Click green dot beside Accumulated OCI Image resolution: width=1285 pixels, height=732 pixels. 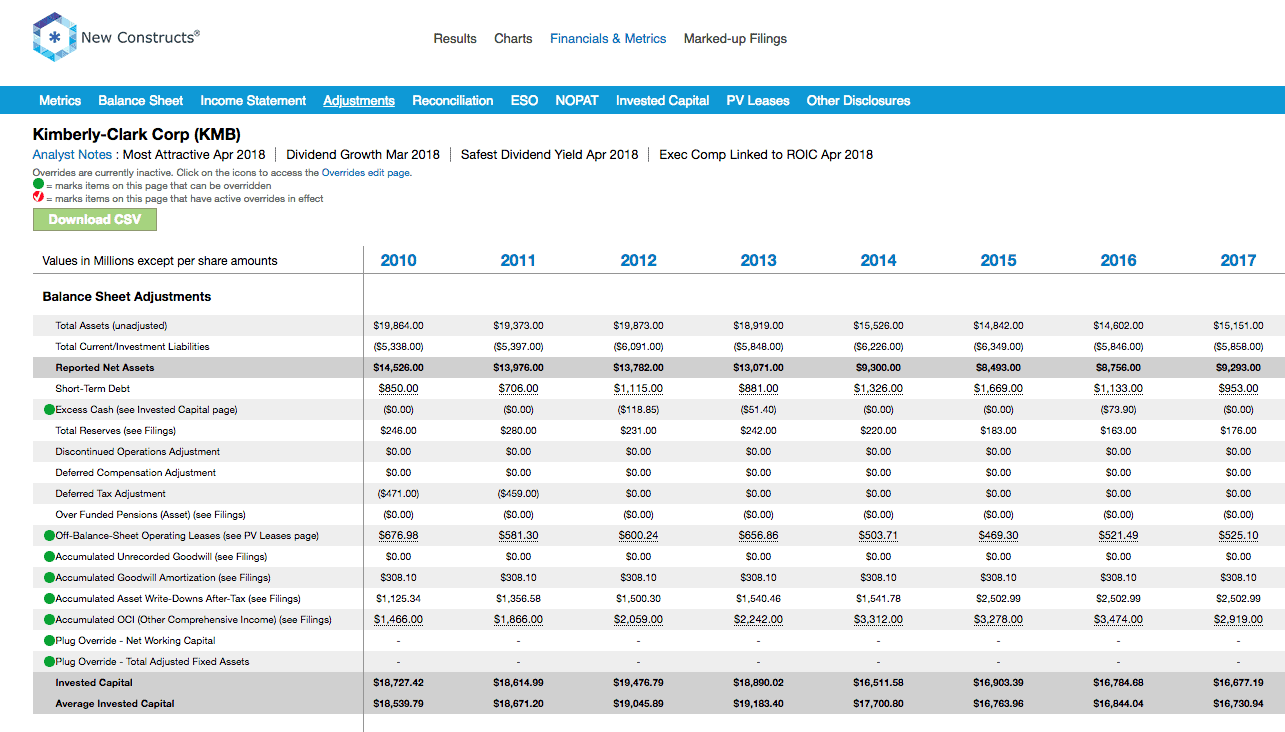pos(49,620)
